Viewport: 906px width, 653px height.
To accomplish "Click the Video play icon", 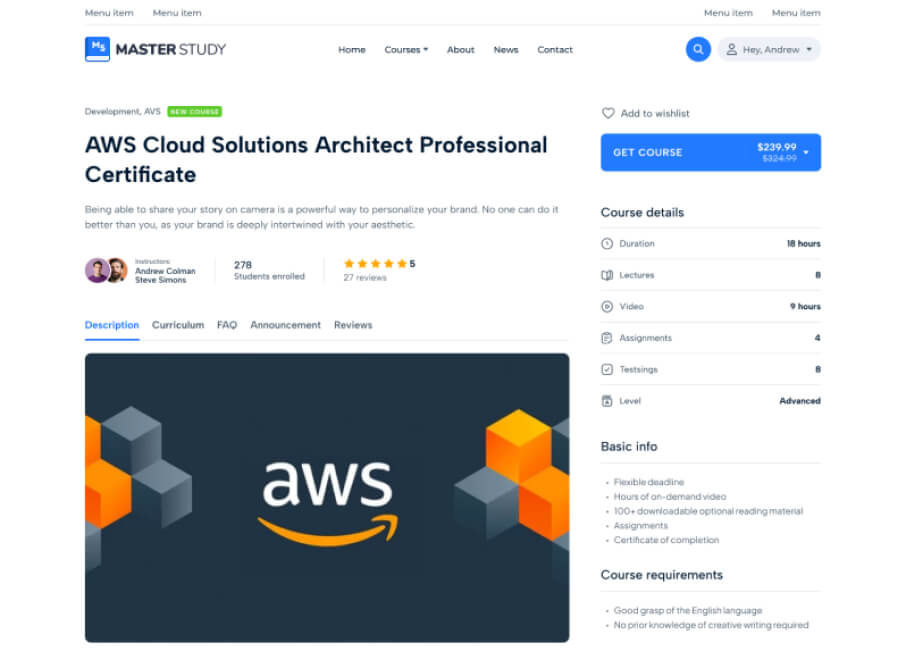I will pyautogui.click(x=607, y=307).
